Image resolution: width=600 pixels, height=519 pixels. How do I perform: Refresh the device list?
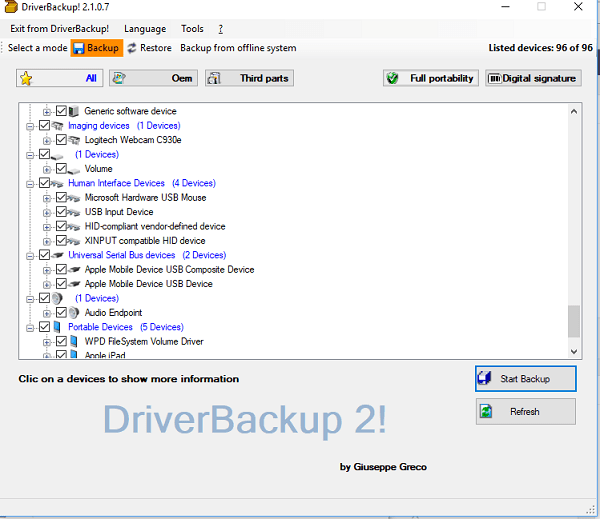point(525,411)
